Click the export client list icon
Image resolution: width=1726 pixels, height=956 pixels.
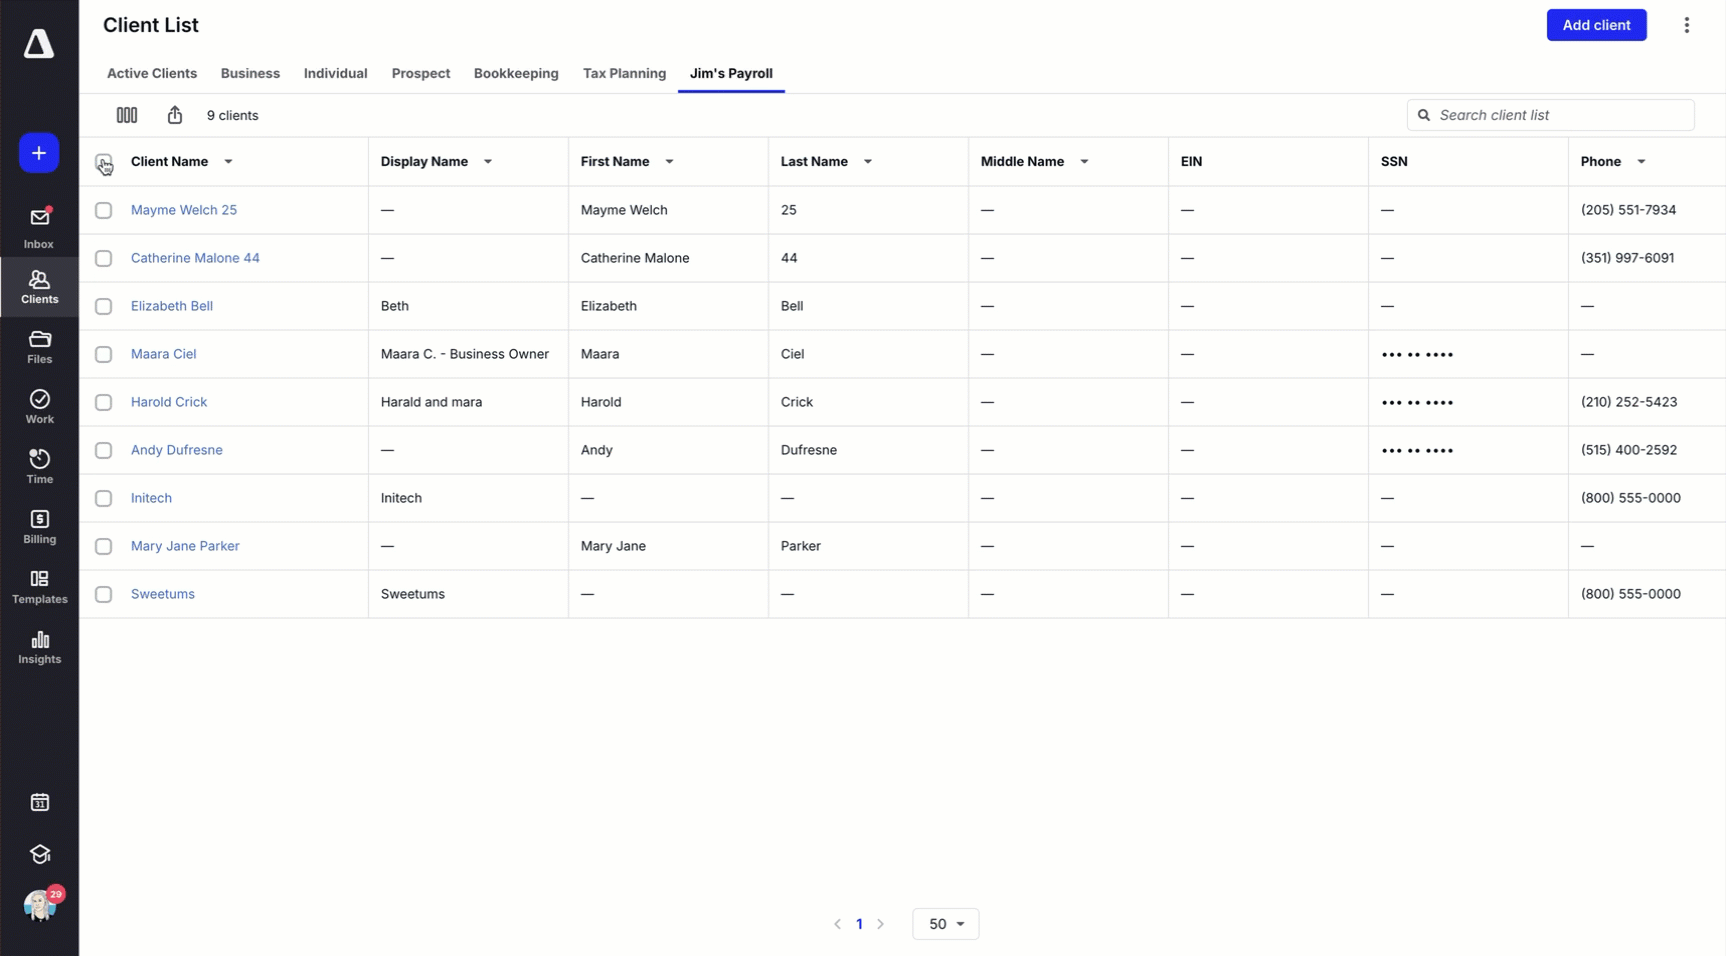(175, 115)
